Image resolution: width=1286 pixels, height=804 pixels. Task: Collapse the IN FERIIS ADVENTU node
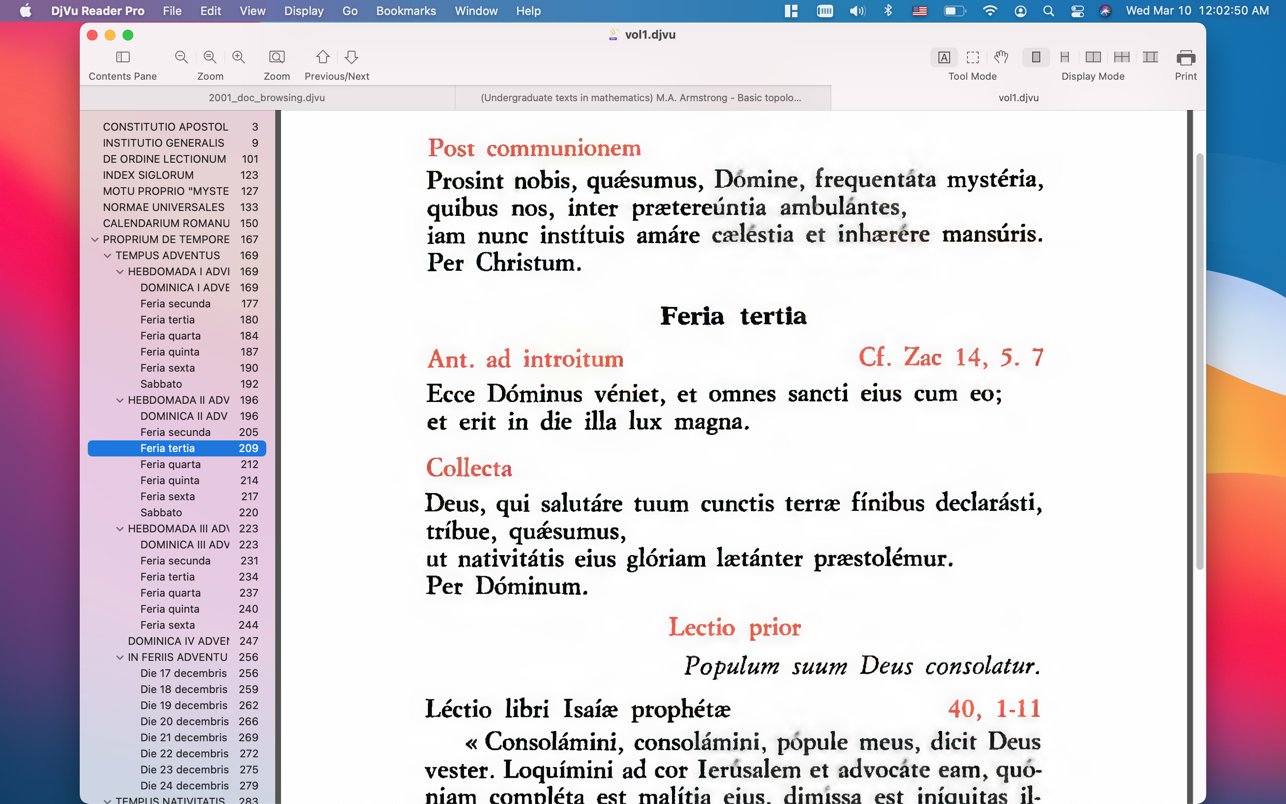tap(120, 658)
